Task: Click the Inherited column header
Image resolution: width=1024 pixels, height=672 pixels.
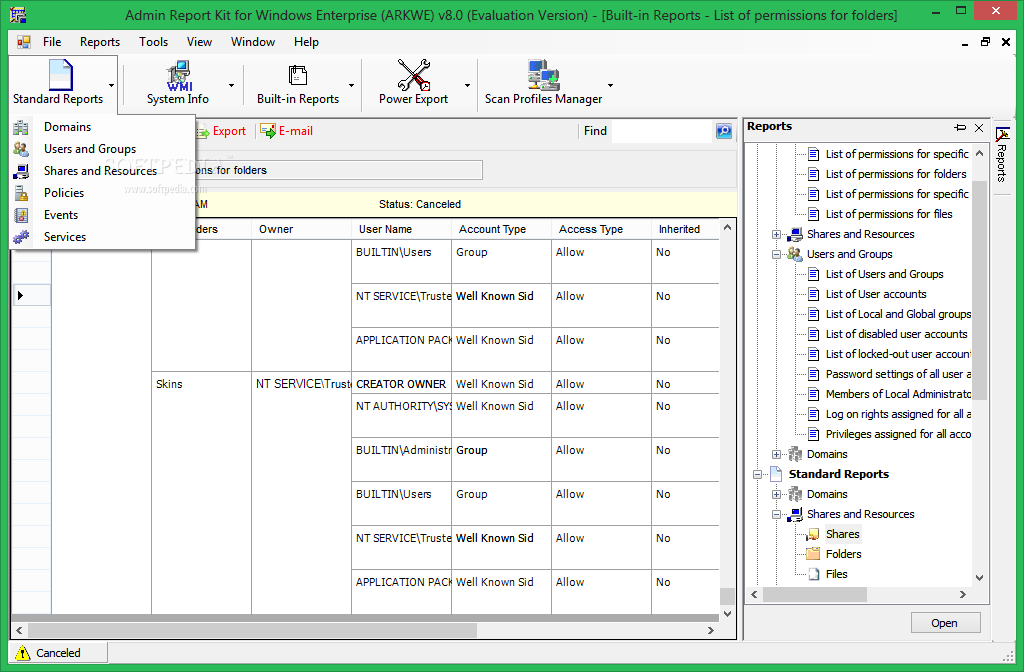Action: tap(685, 229)
